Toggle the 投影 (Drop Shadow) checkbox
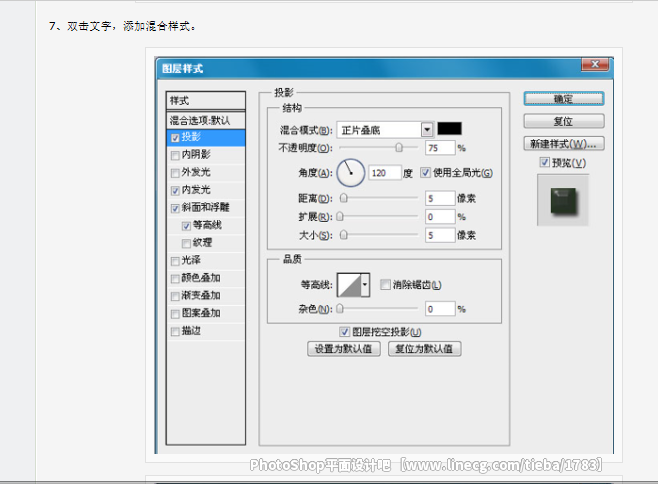The height and width of the screenshot is (484, 658). 175,138
